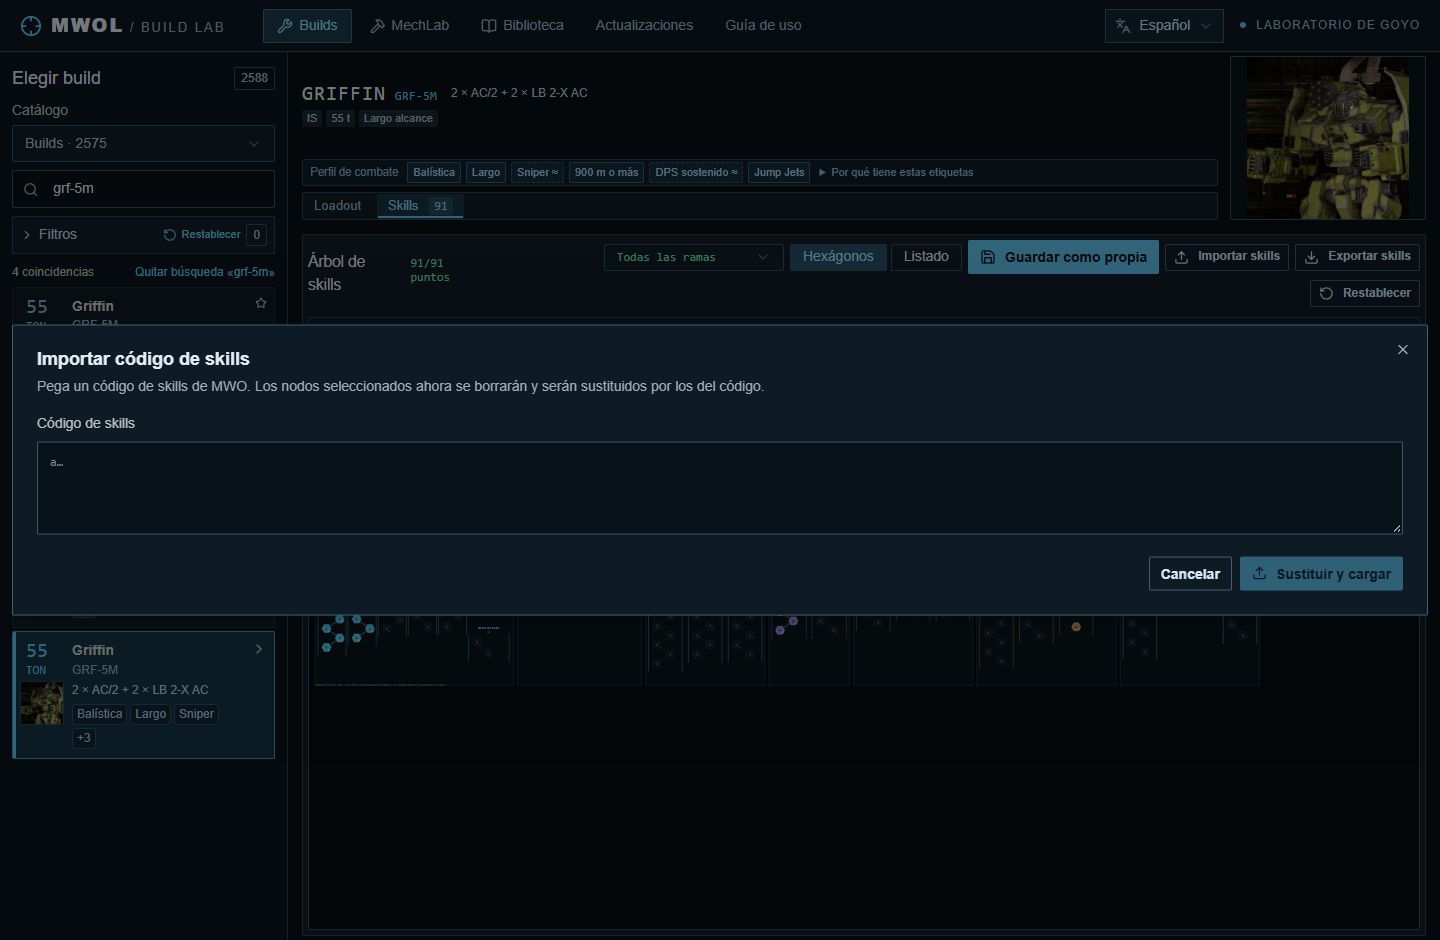This screenshot has width=1440, height=940.
Task: Open the Guía de uso page
Action: point(763,26)
